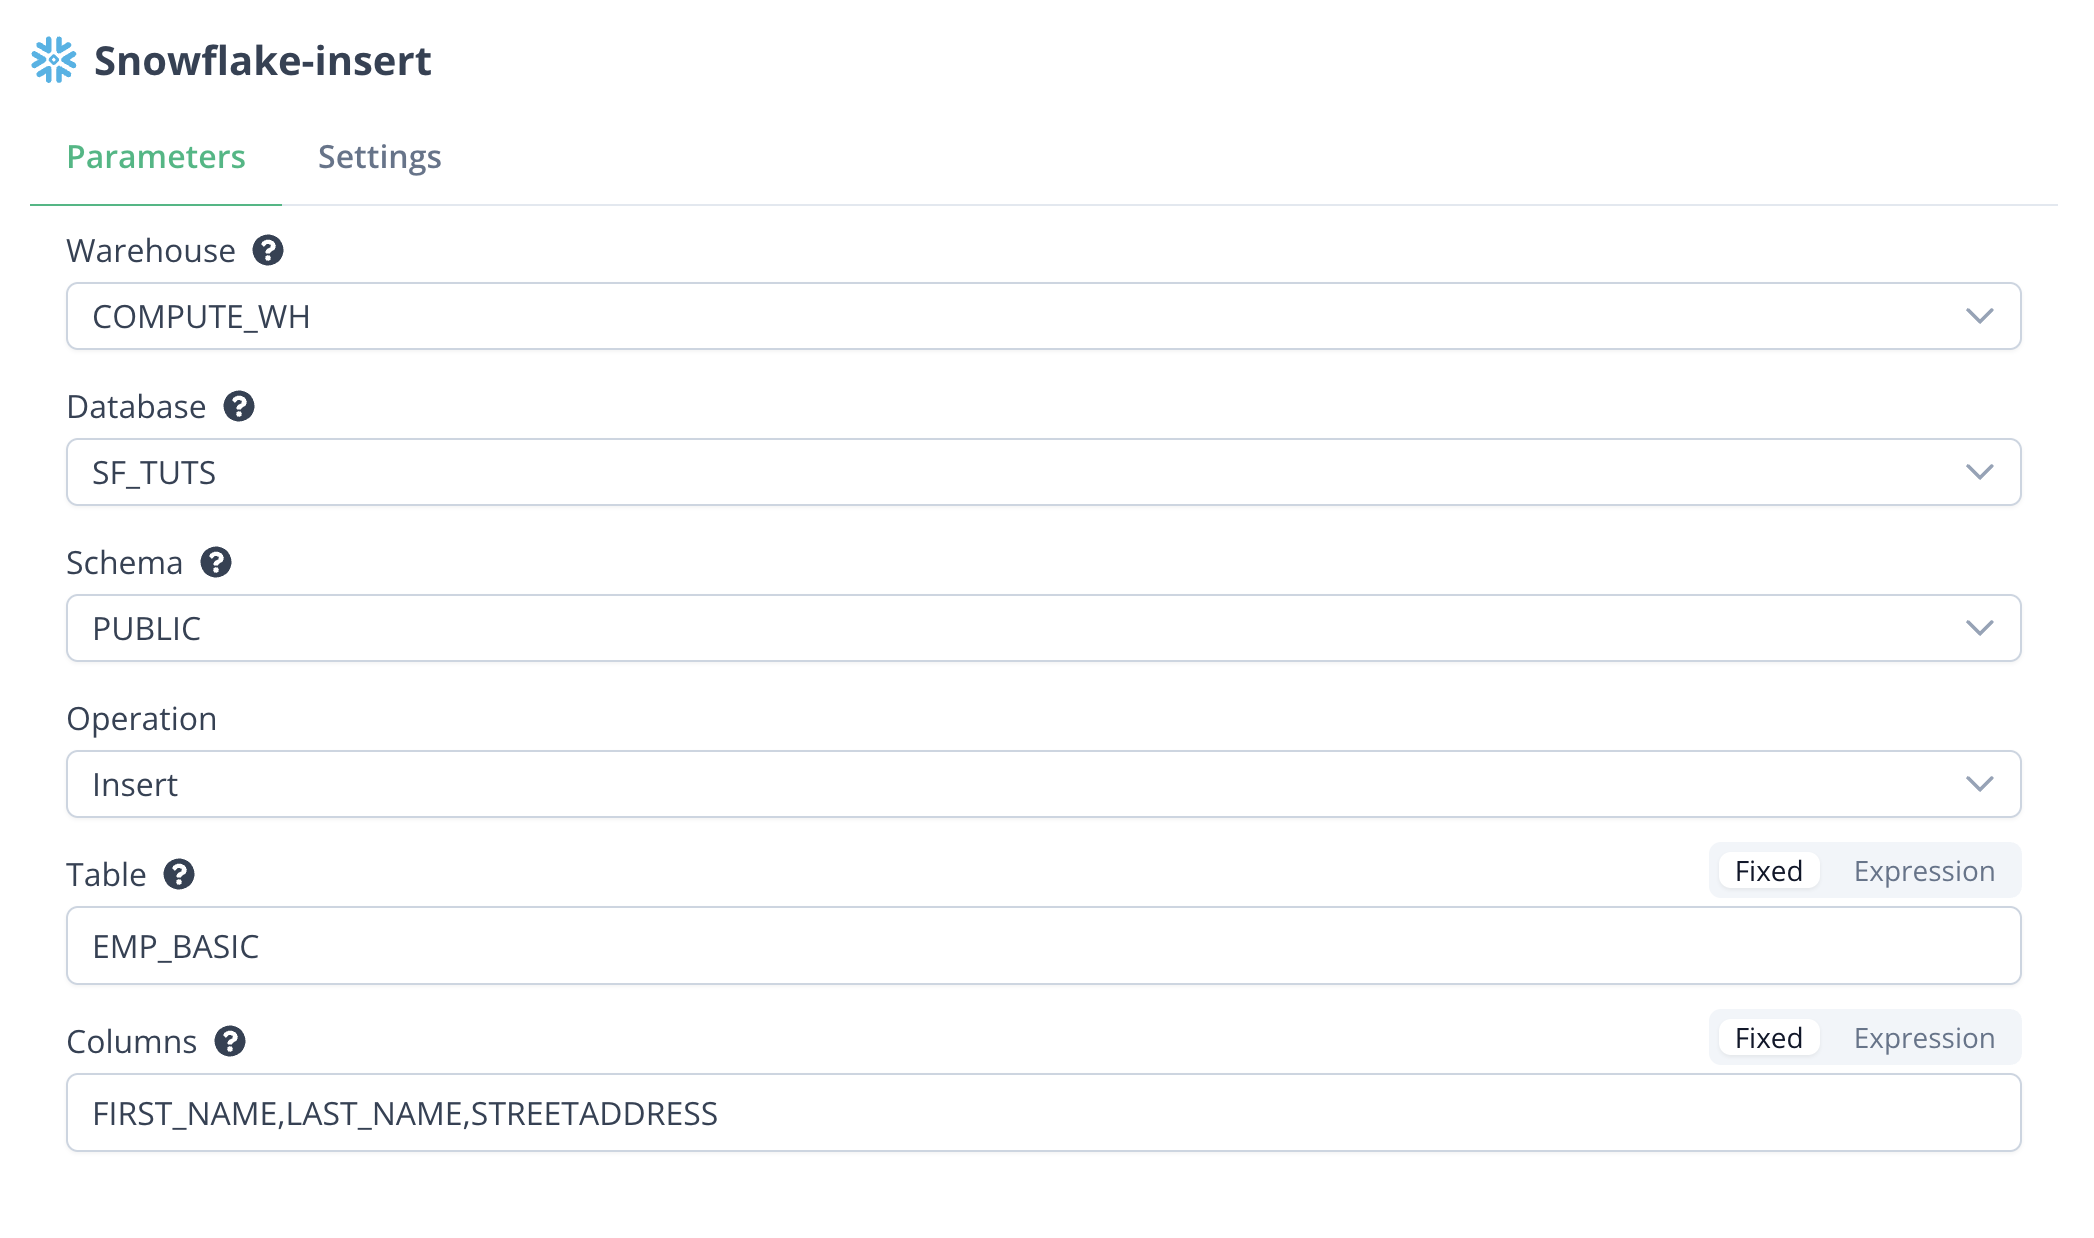Image resolution: width=2094 pixels, height=1238 pixels.
Task: Expand the Operation dropdown showing Insert
Action: 1043,784
